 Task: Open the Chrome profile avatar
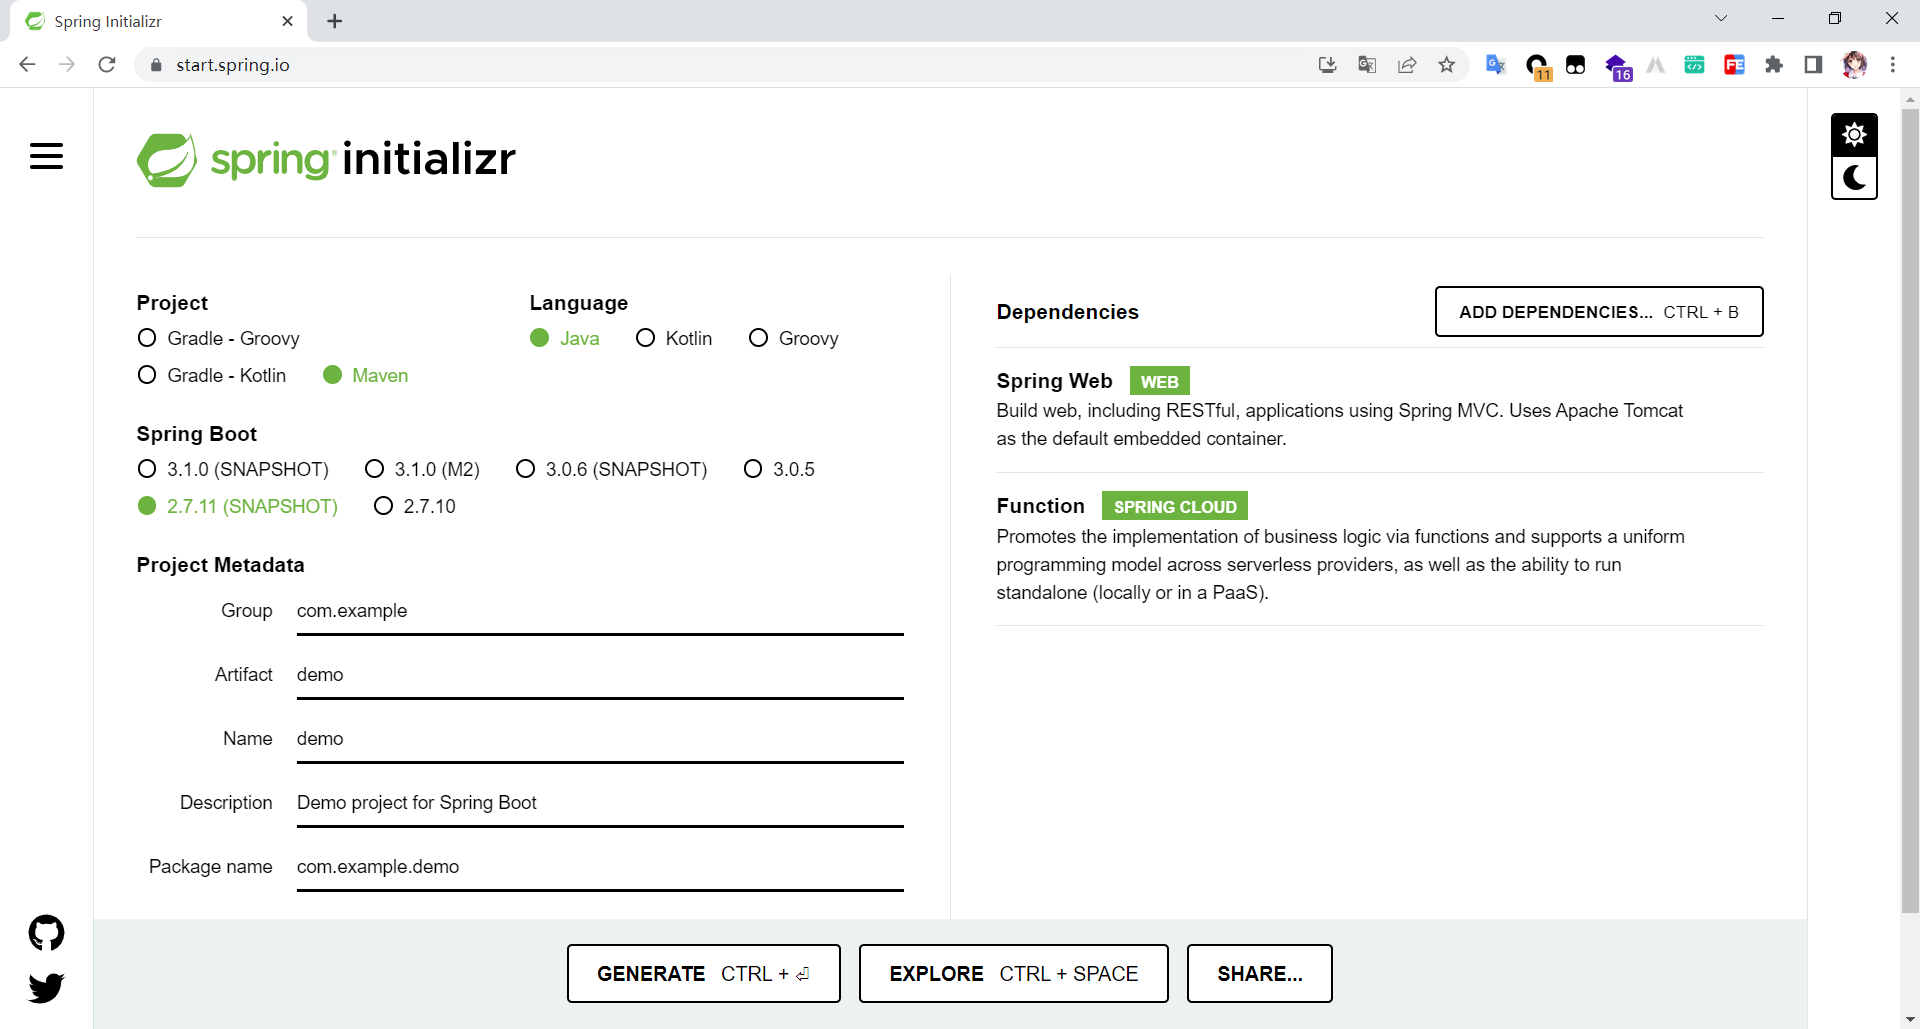coord(1854,65)
